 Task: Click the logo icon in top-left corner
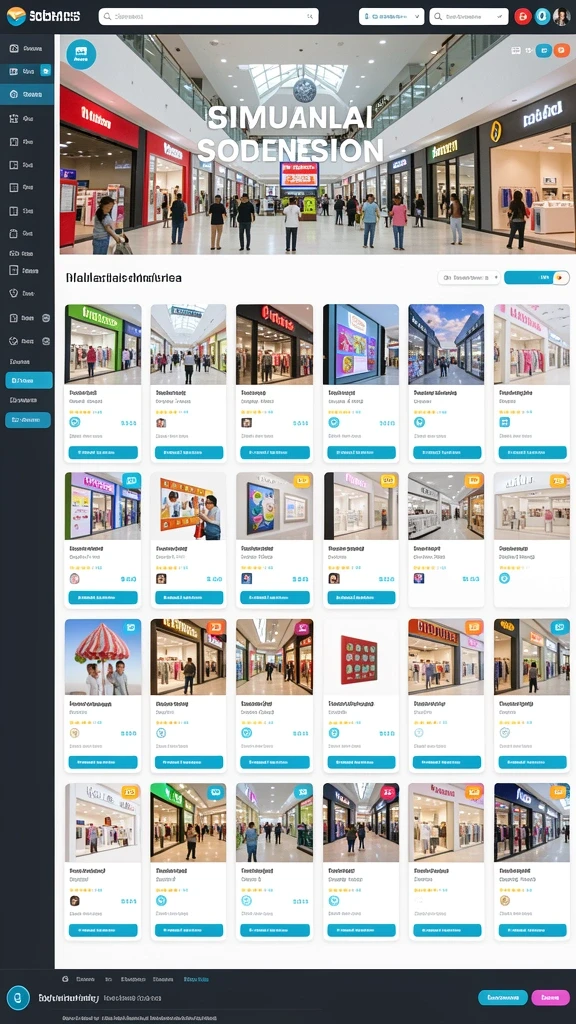[x=16, y=16]
